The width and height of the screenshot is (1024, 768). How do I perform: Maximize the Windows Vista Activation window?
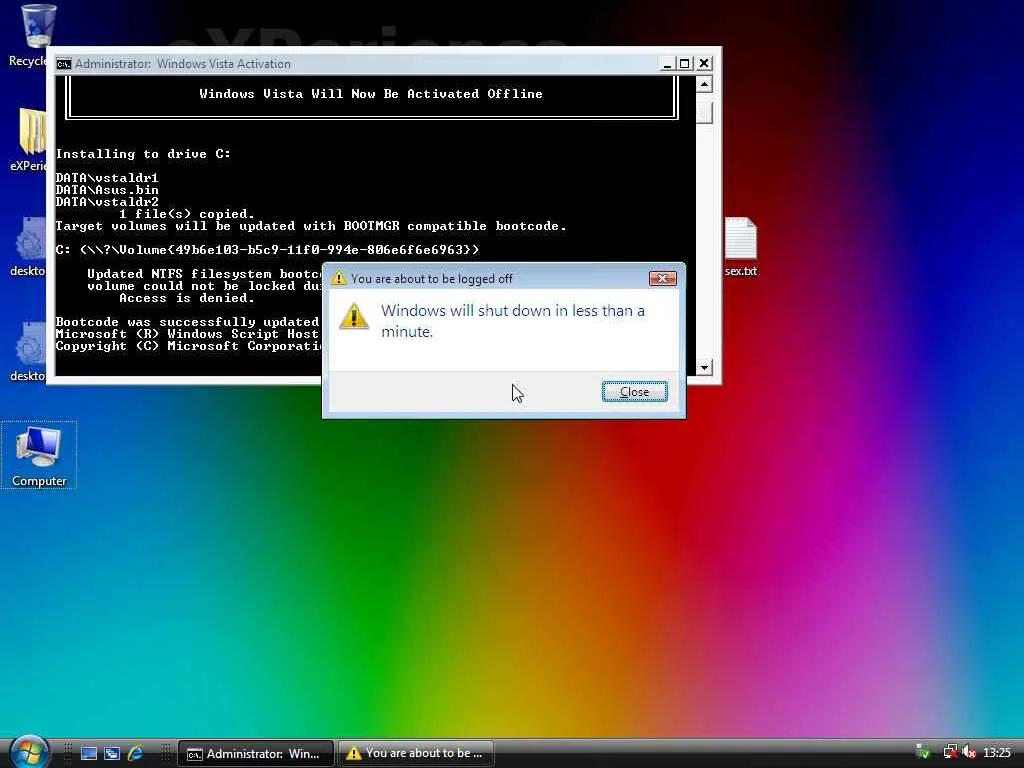tap(684, 63)
